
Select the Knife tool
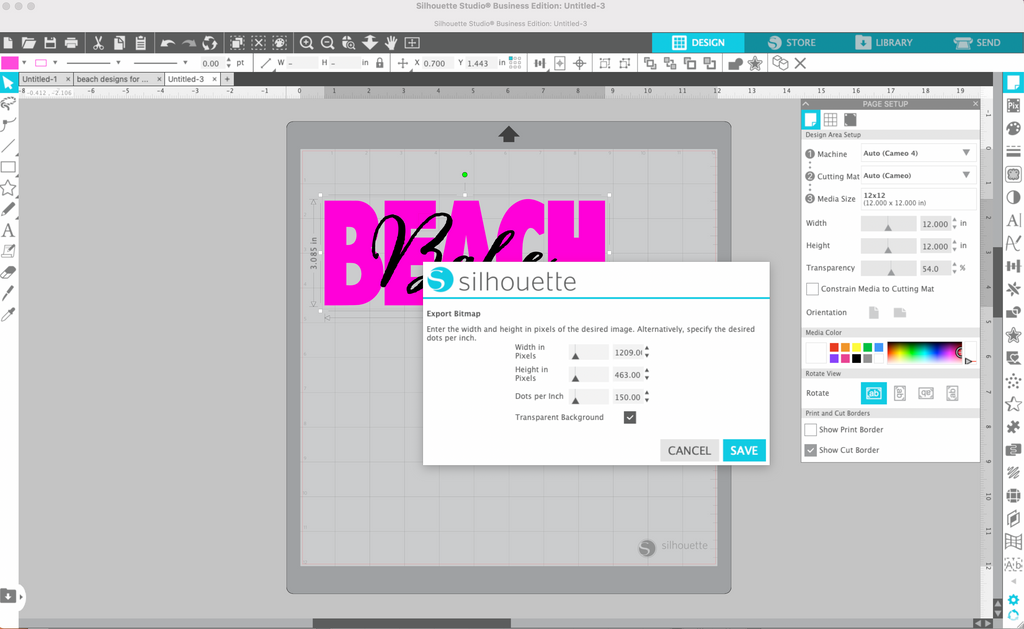point(8,293)
